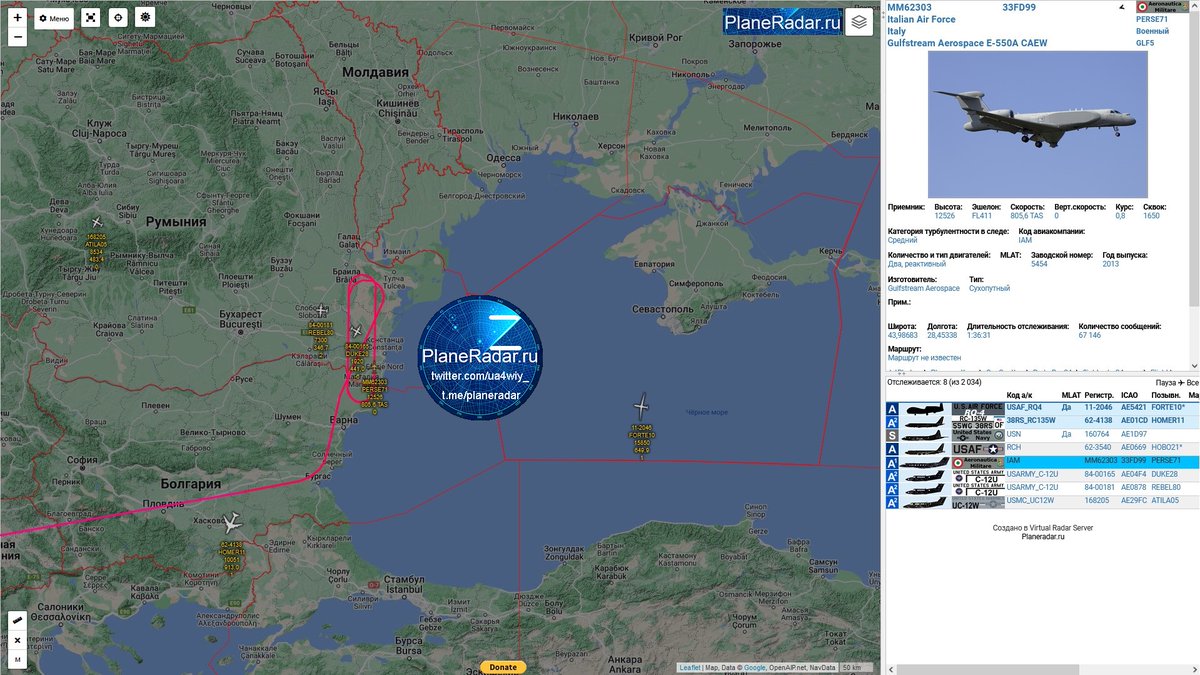Click the M unit button on map
The height and width of the screenshot is (675, 1200).
pyautogui.click(x=18, y=659)
